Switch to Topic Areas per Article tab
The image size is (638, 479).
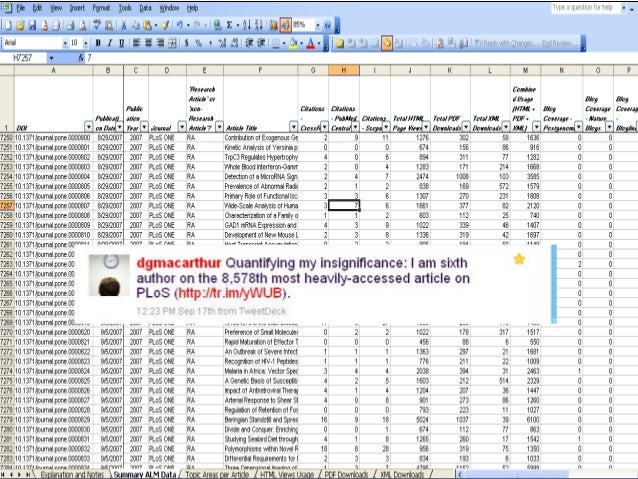click(x=217, y=475)
